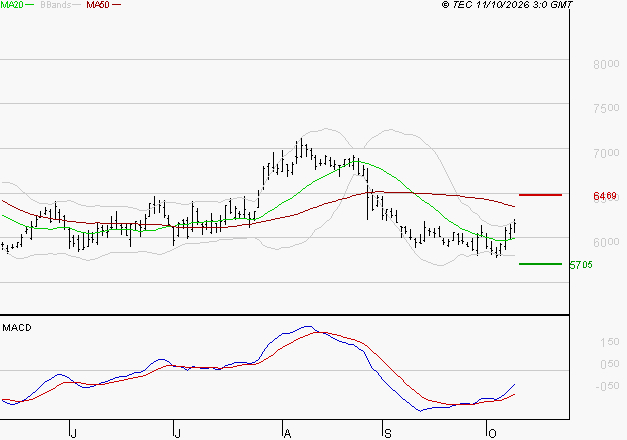Click the S month label on axis
Image resolution: width=627 pixels, height=440 pixels.
coord(387,433)
